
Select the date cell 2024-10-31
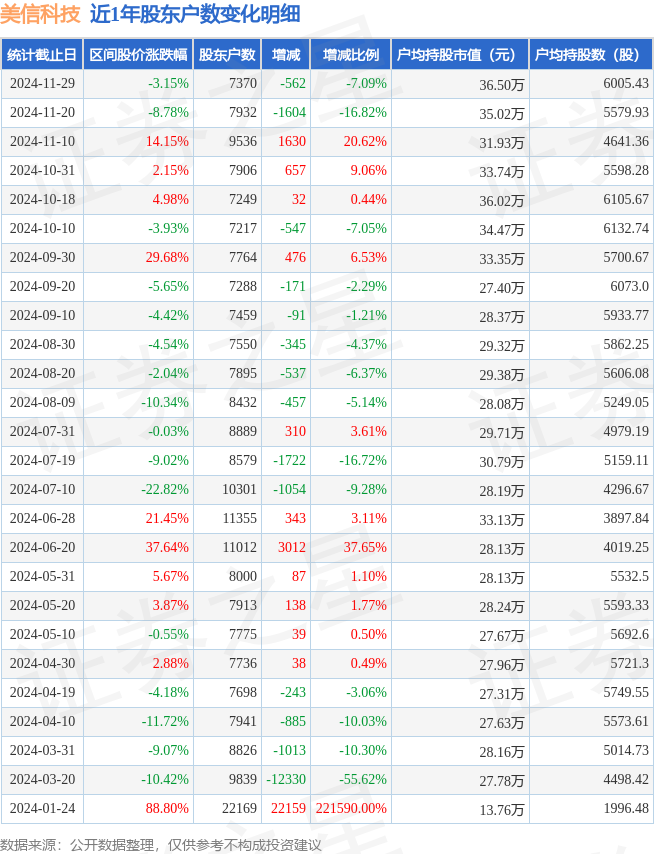coord(42,170)
